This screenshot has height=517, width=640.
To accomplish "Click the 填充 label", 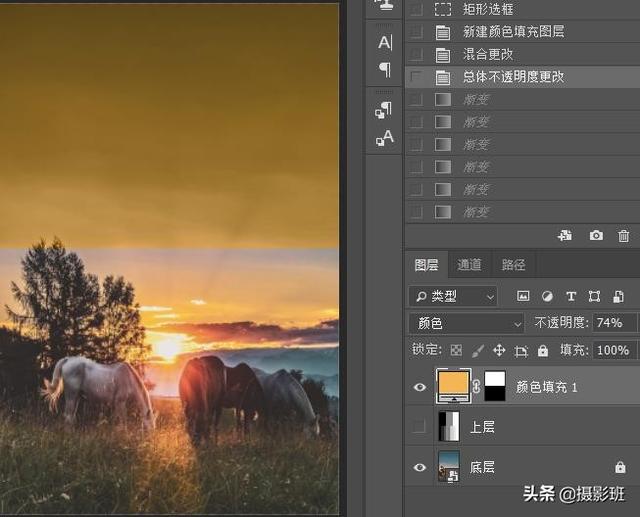I will 574,350.
